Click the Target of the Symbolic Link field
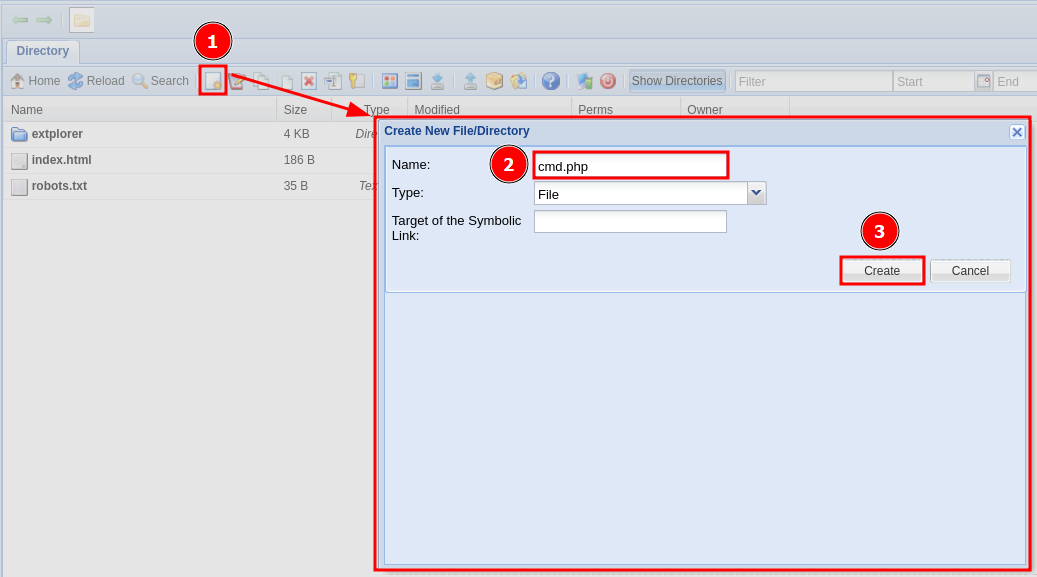The height and width of the screenshot is (577, 1037). tap(630, 222)
